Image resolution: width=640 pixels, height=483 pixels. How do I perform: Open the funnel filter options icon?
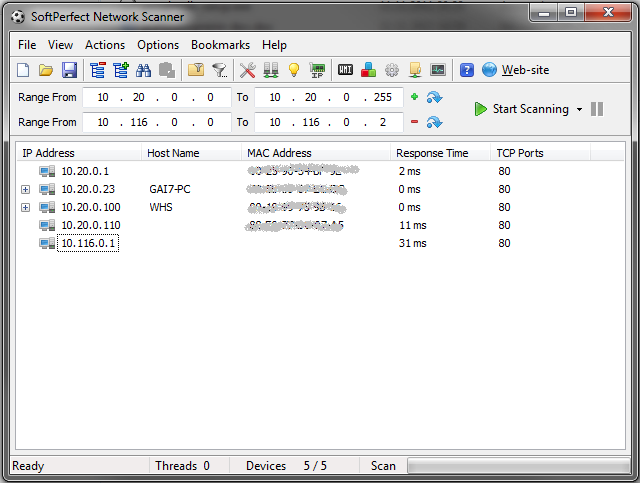click(220, 70)
